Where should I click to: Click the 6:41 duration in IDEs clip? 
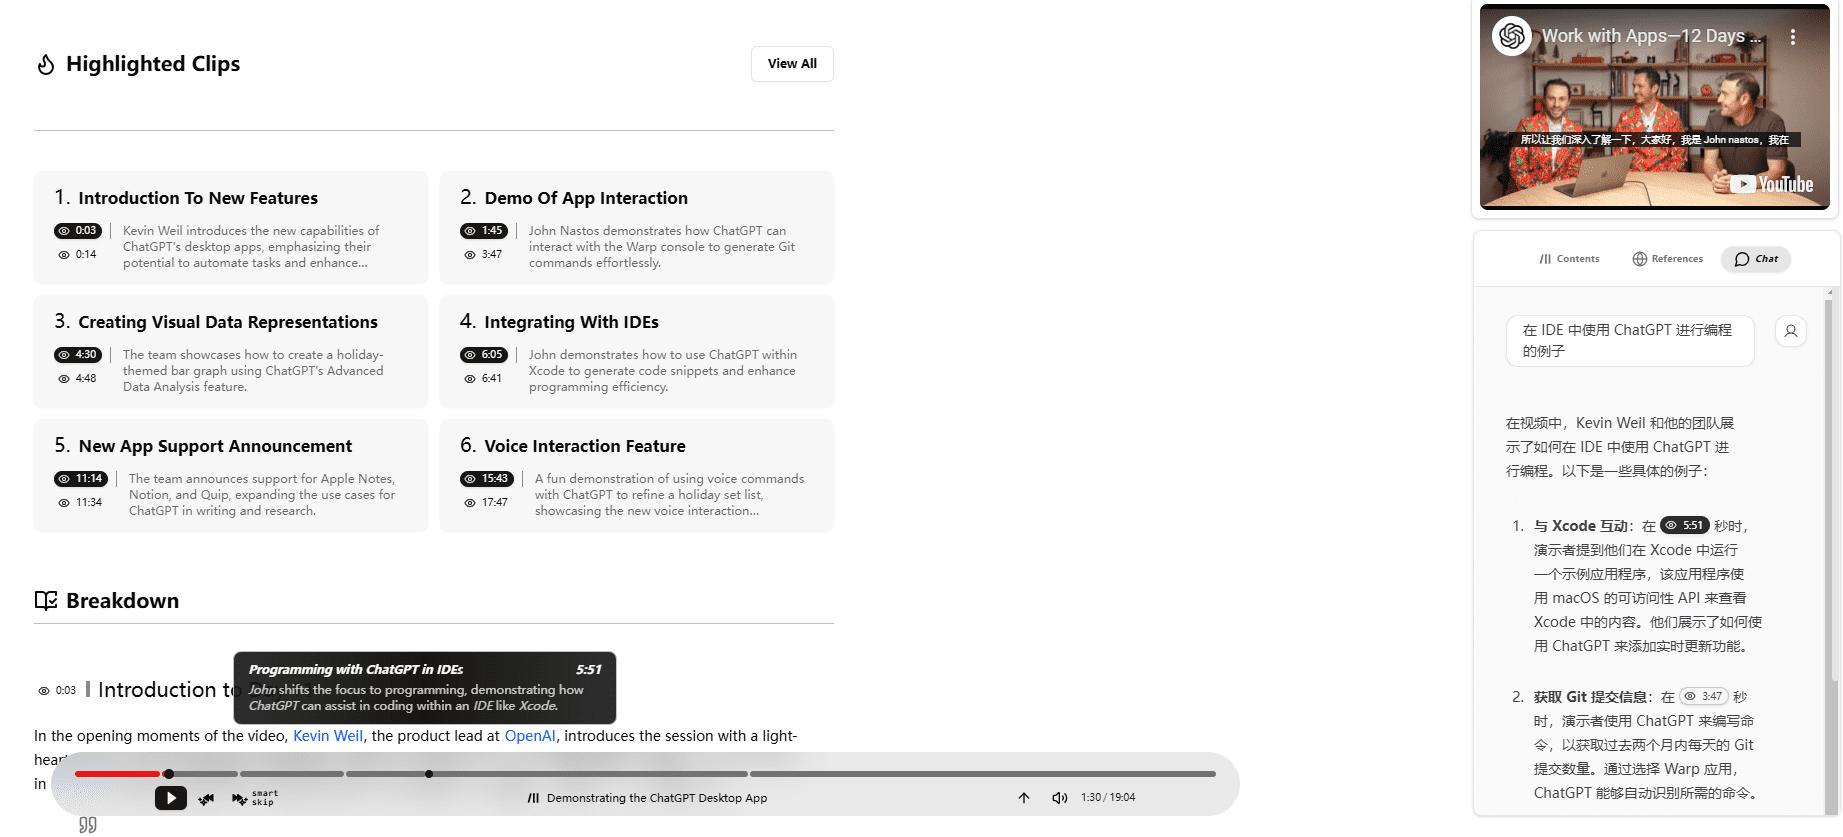pos(484,379)
